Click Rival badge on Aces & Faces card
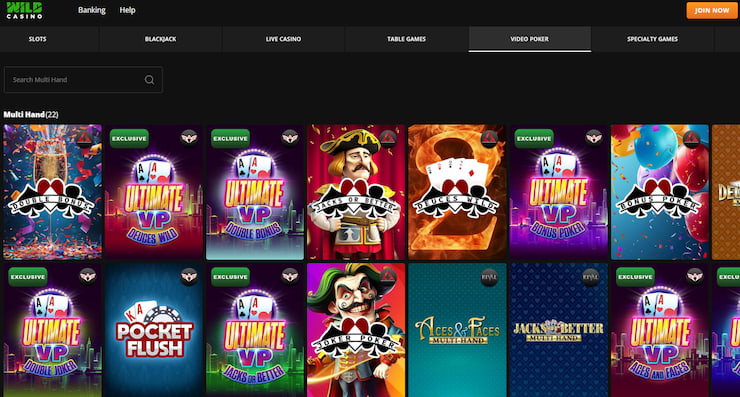This screenshot has height=397, width=740. (x=489, y=278)
